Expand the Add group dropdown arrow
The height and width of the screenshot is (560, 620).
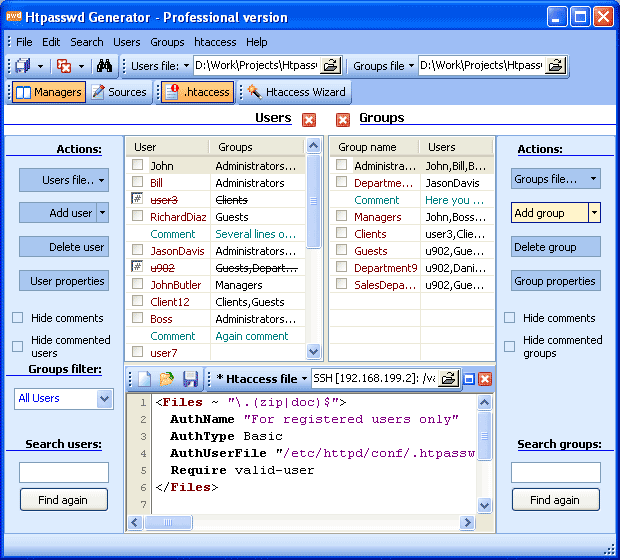(x=594, y=213)
